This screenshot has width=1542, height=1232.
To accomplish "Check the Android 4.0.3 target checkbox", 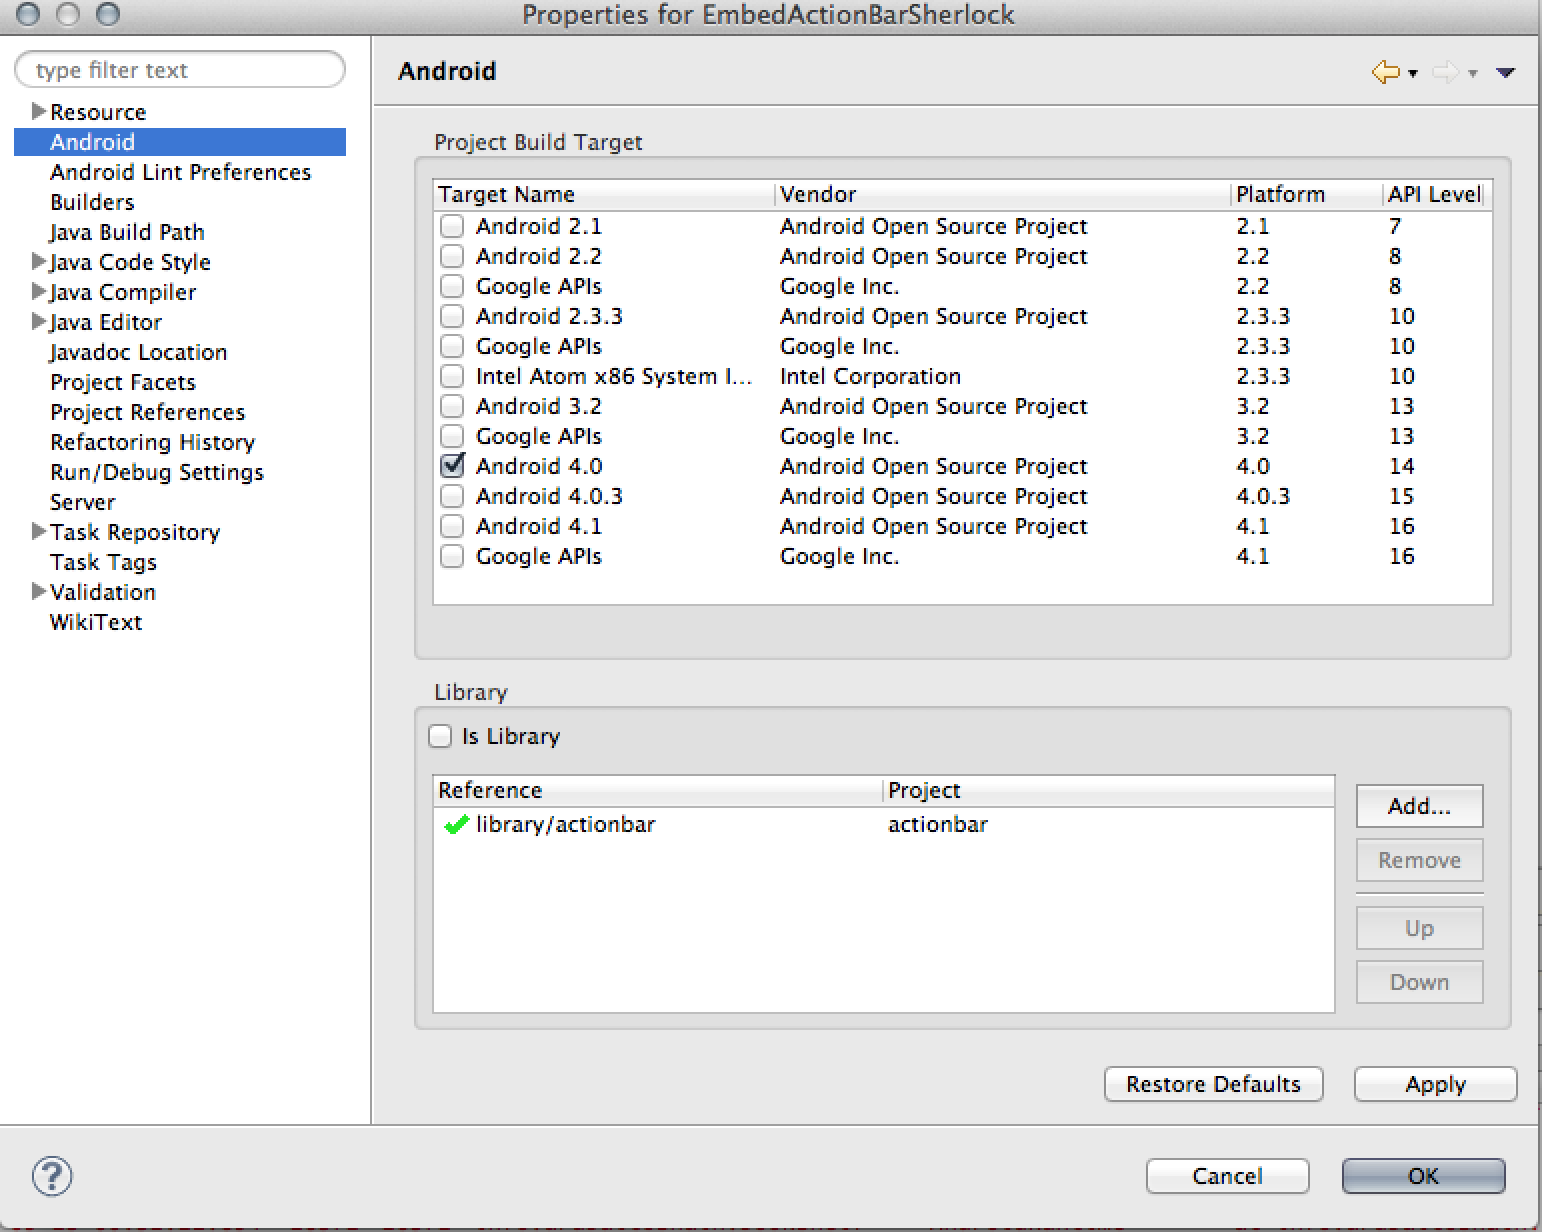I will [x=452, y=496].
